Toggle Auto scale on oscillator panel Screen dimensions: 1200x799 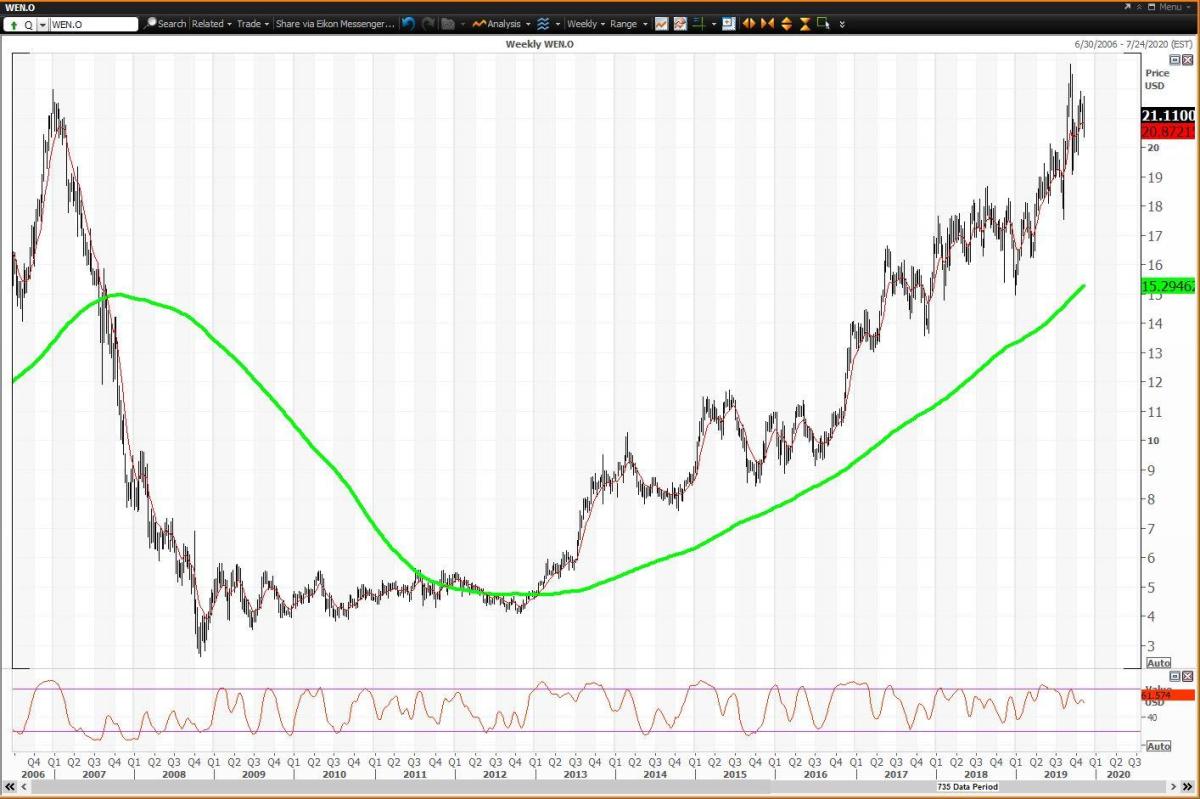pyautogui.click(x=1157, y=746)
